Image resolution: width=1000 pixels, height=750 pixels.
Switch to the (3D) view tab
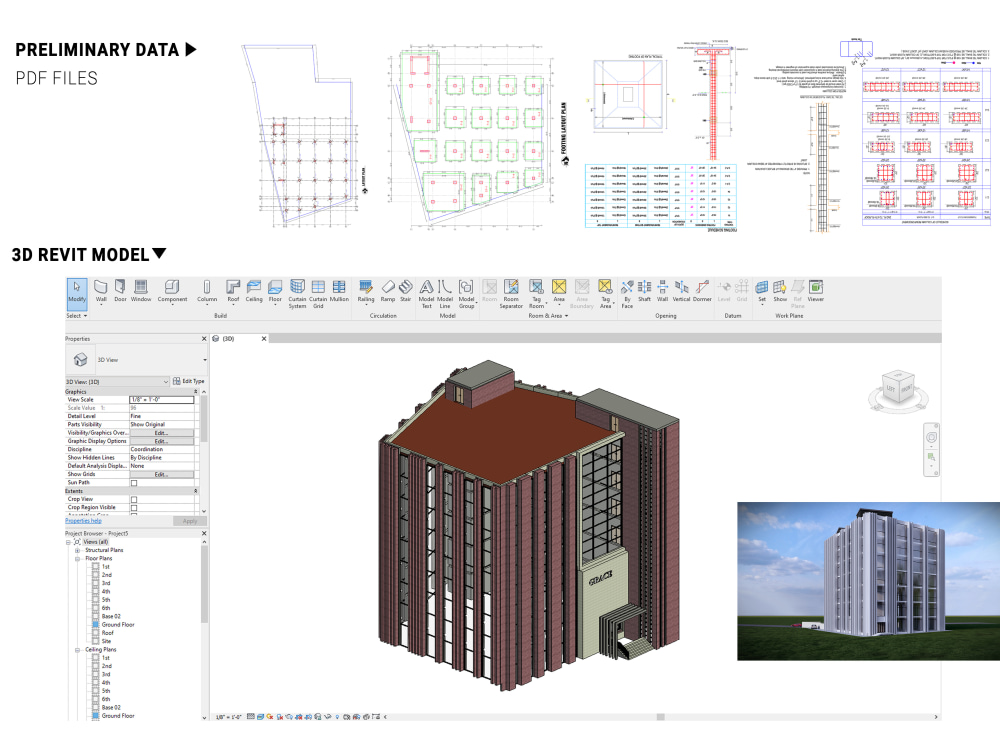click(x=227, y=339)
